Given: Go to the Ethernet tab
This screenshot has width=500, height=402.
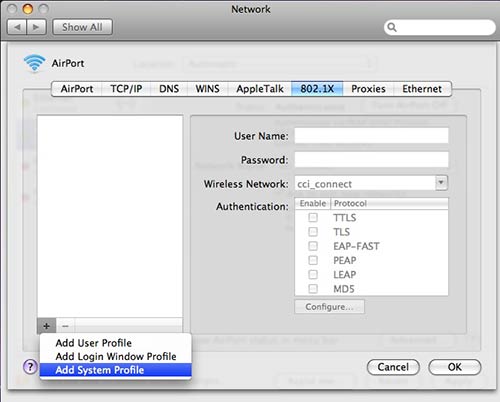Looking at the screenshot, I should [x=422, y=89].
